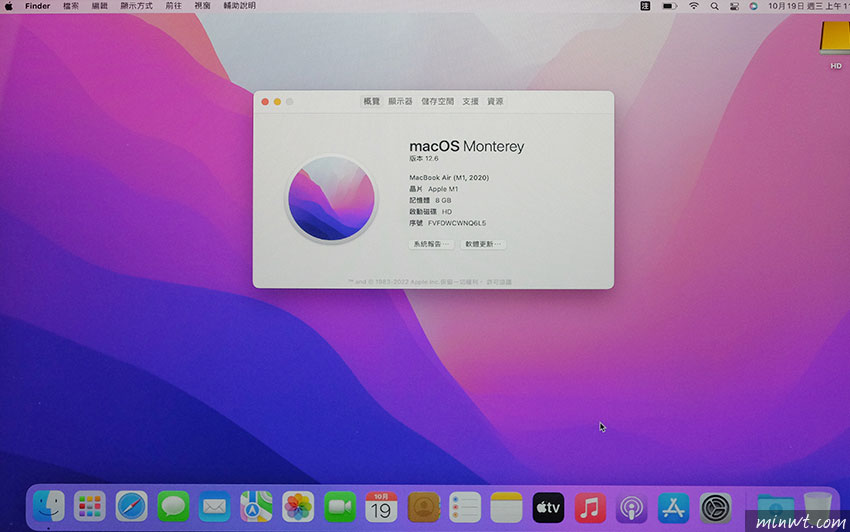Open Control Center in menu bar

734,6
